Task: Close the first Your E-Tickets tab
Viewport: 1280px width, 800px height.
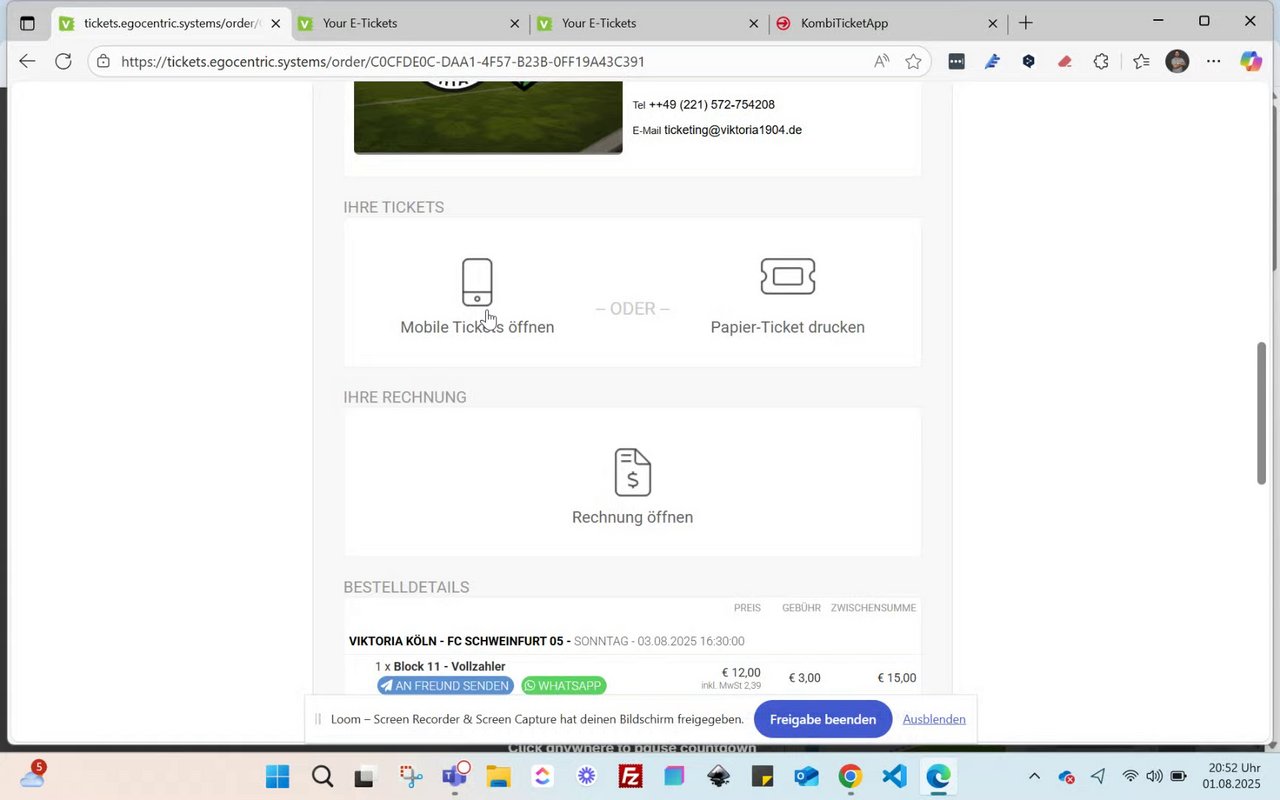Action: [515, 23]
